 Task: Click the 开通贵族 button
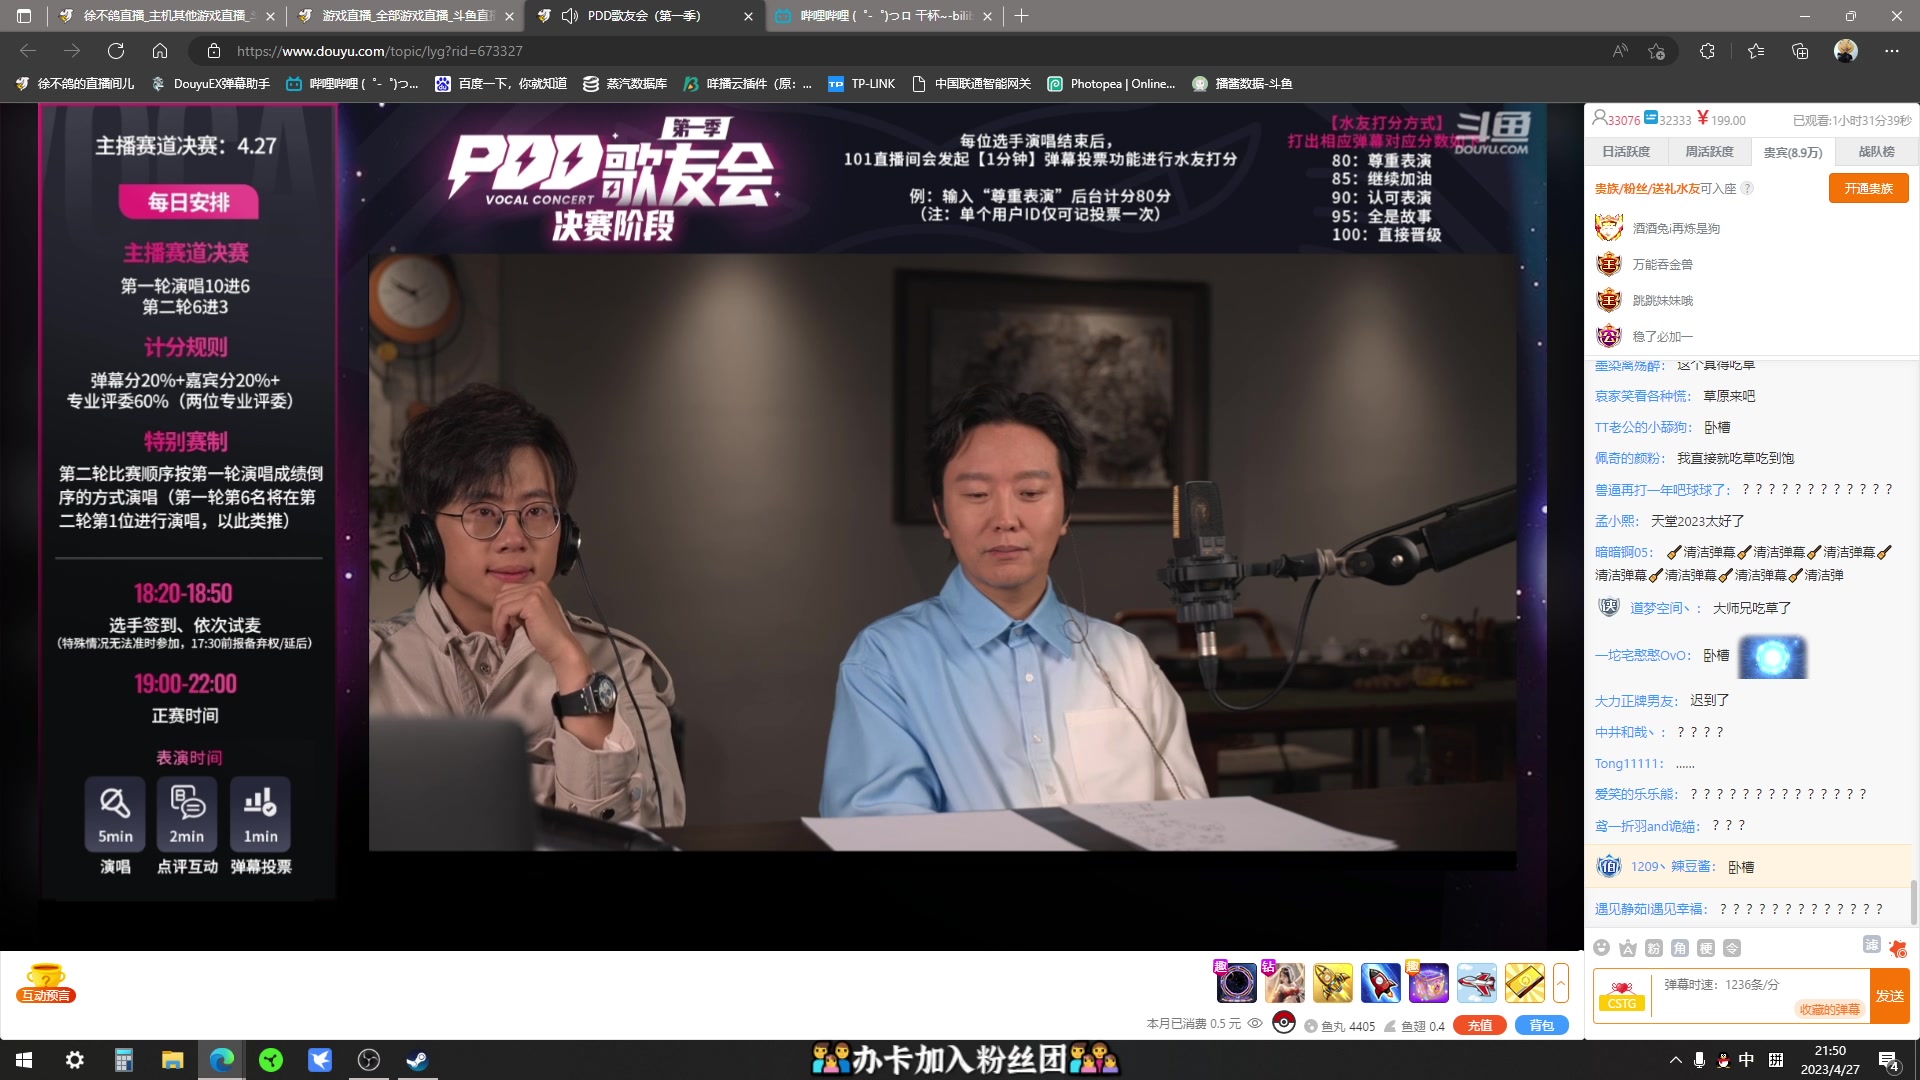1868,188
